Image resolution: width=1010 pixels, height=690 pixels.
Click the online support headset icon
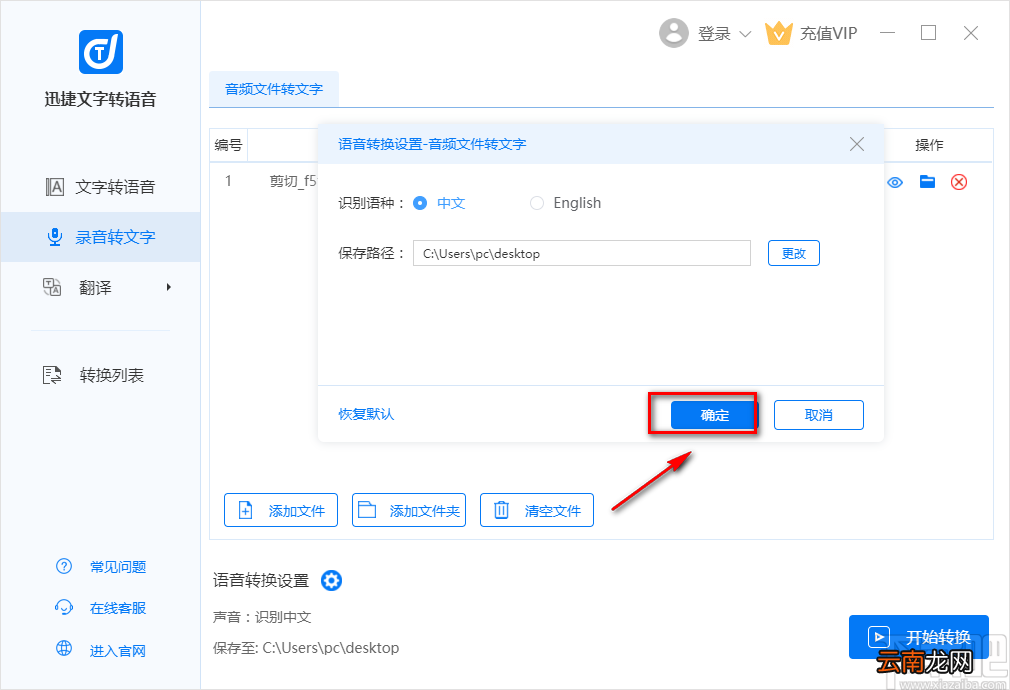(64, 608)
